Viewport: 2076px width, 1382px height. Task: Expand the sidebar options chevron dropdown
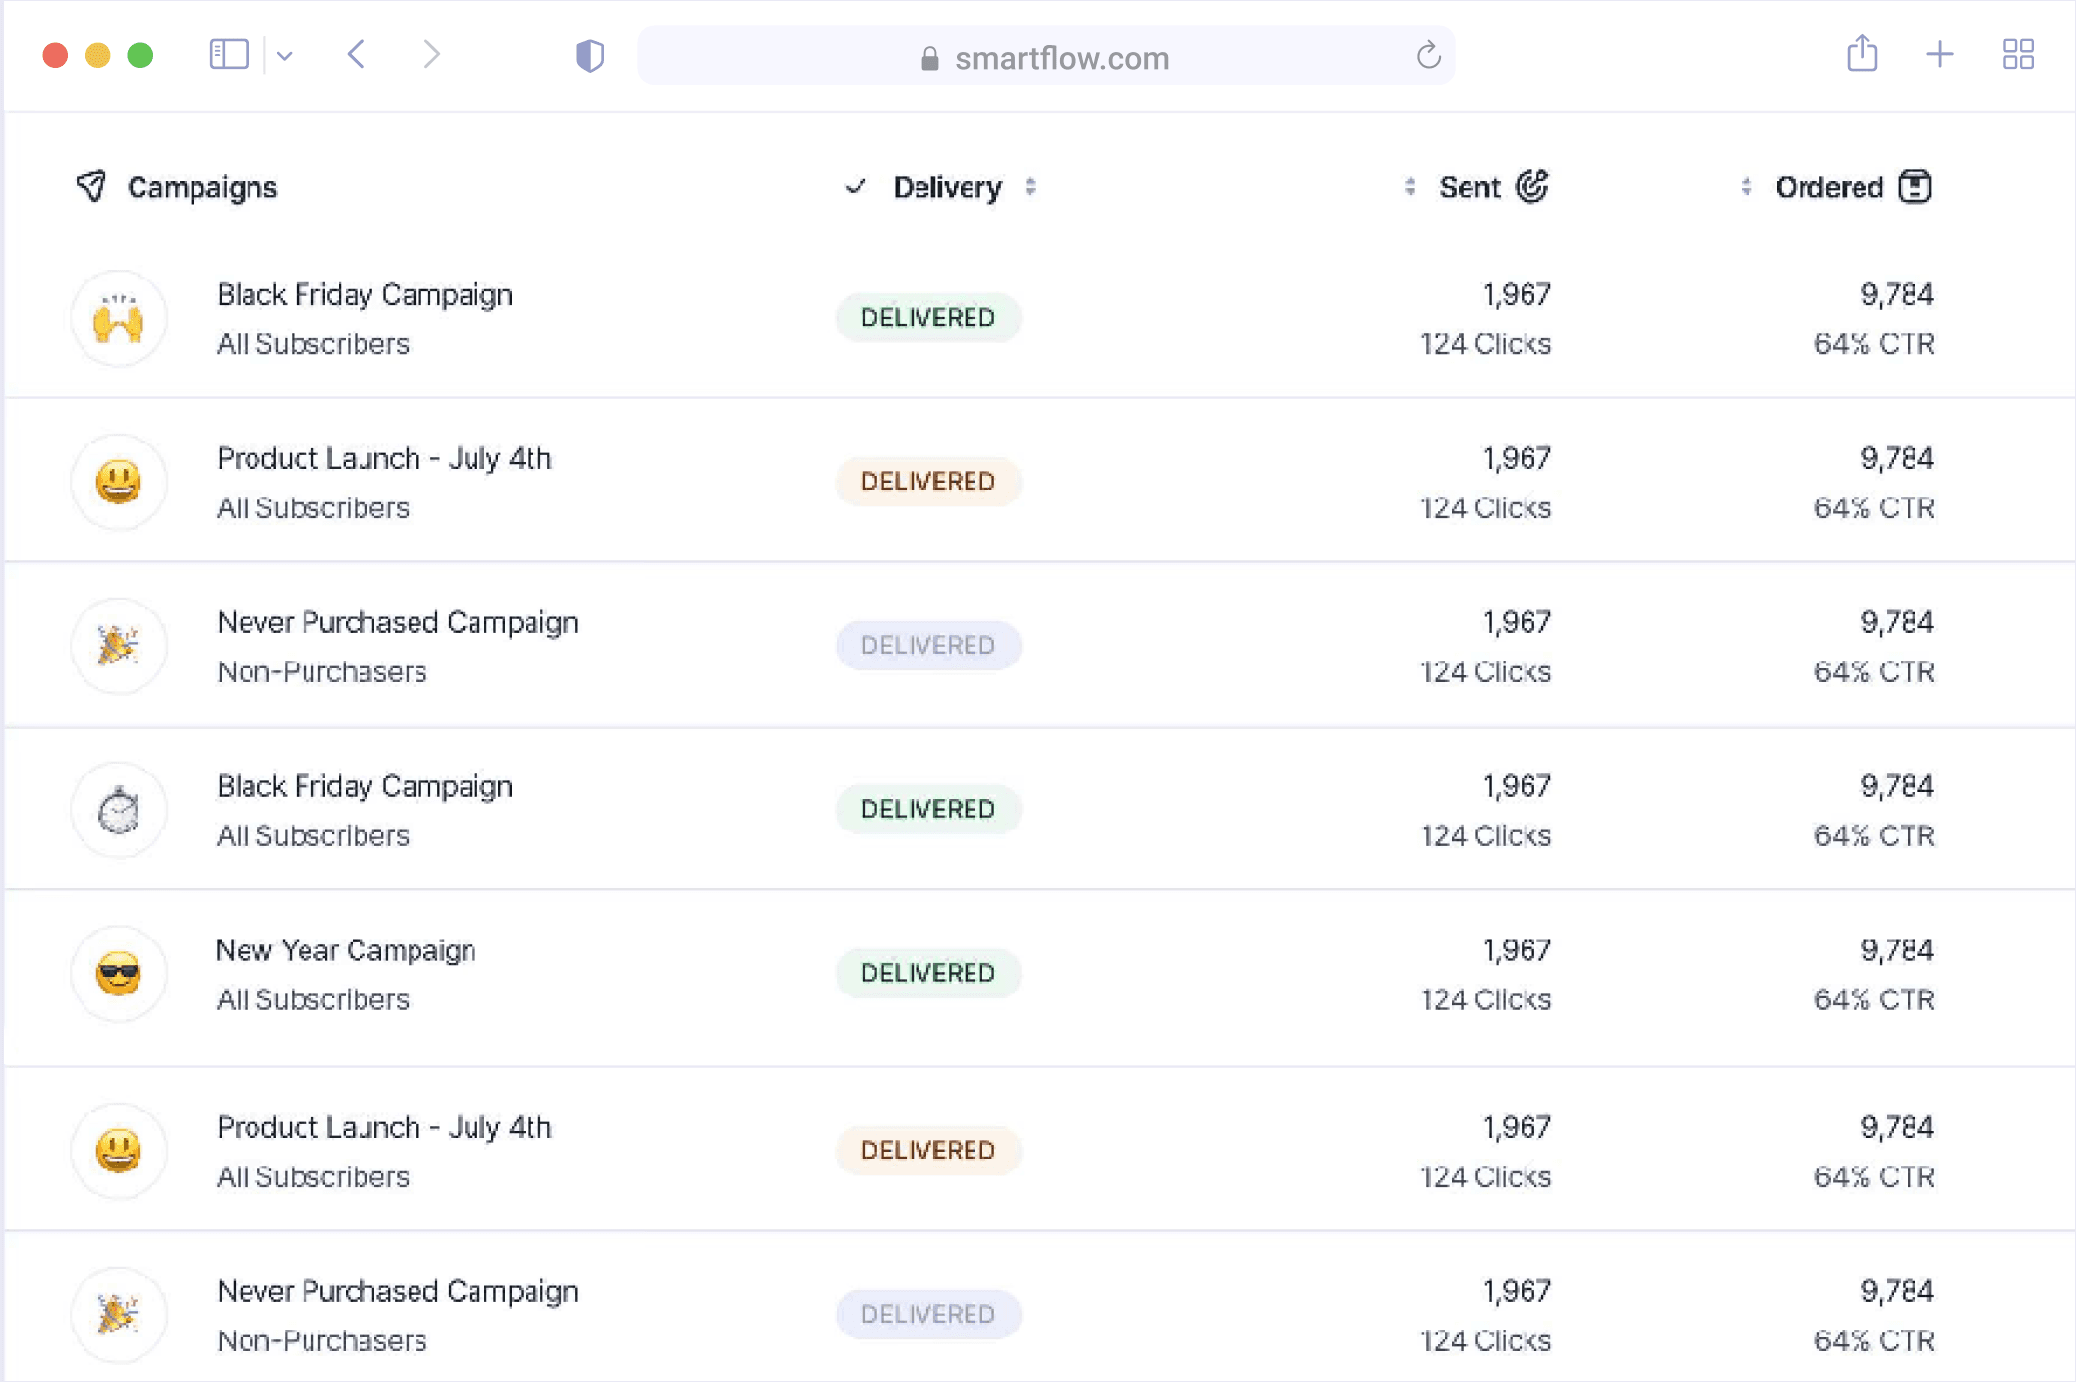coord(284,56)
